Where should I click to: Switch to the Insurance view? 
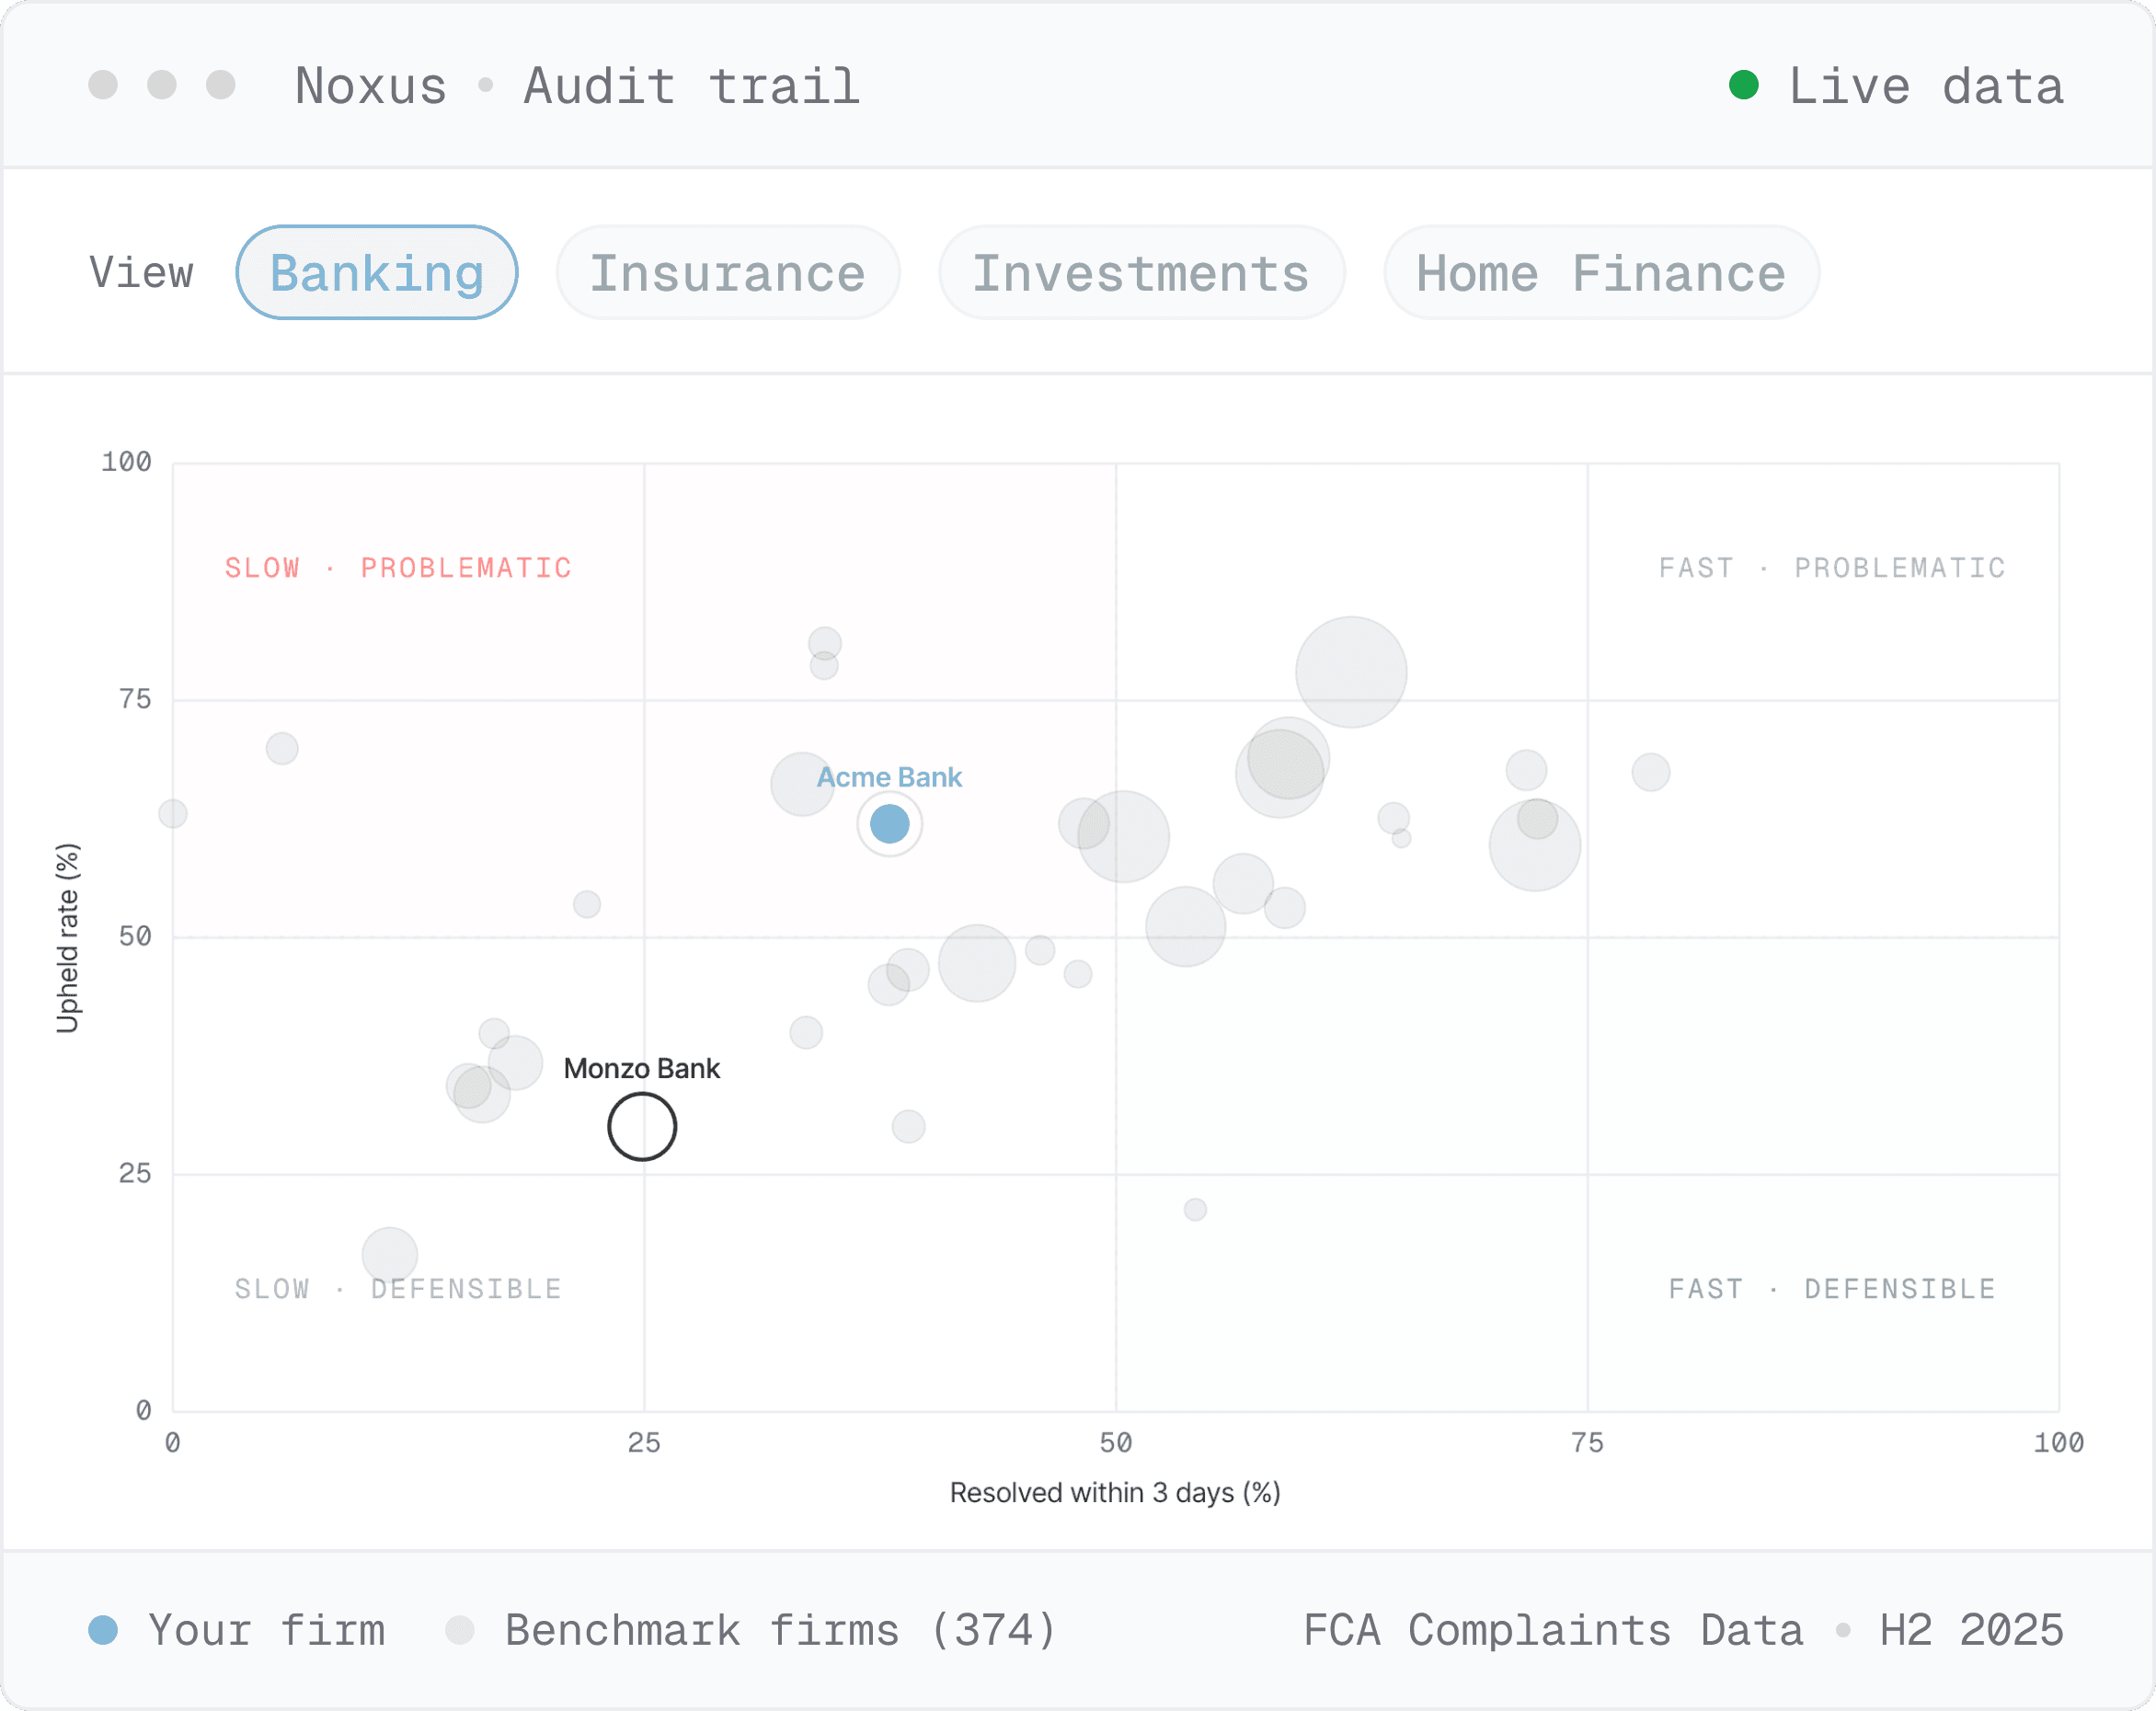728,273
